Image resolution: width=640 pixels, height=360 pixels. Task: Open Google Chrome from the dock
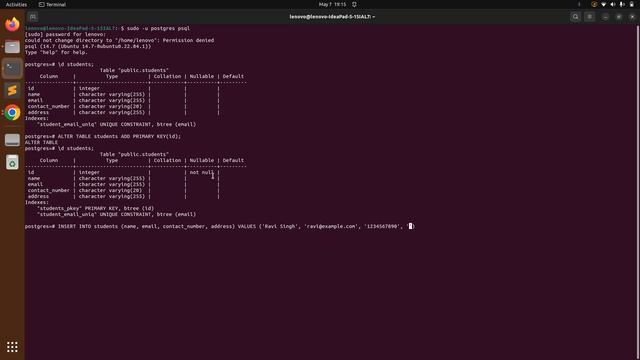(x=12, y=112)
